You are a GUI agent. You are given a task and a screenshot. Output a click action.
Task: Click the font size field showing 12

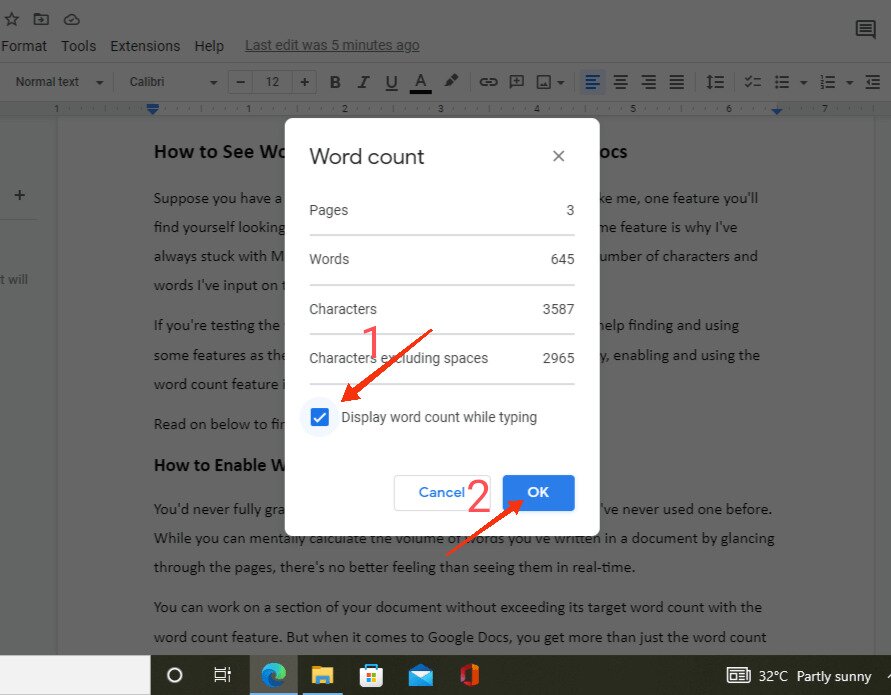point(272,82)
